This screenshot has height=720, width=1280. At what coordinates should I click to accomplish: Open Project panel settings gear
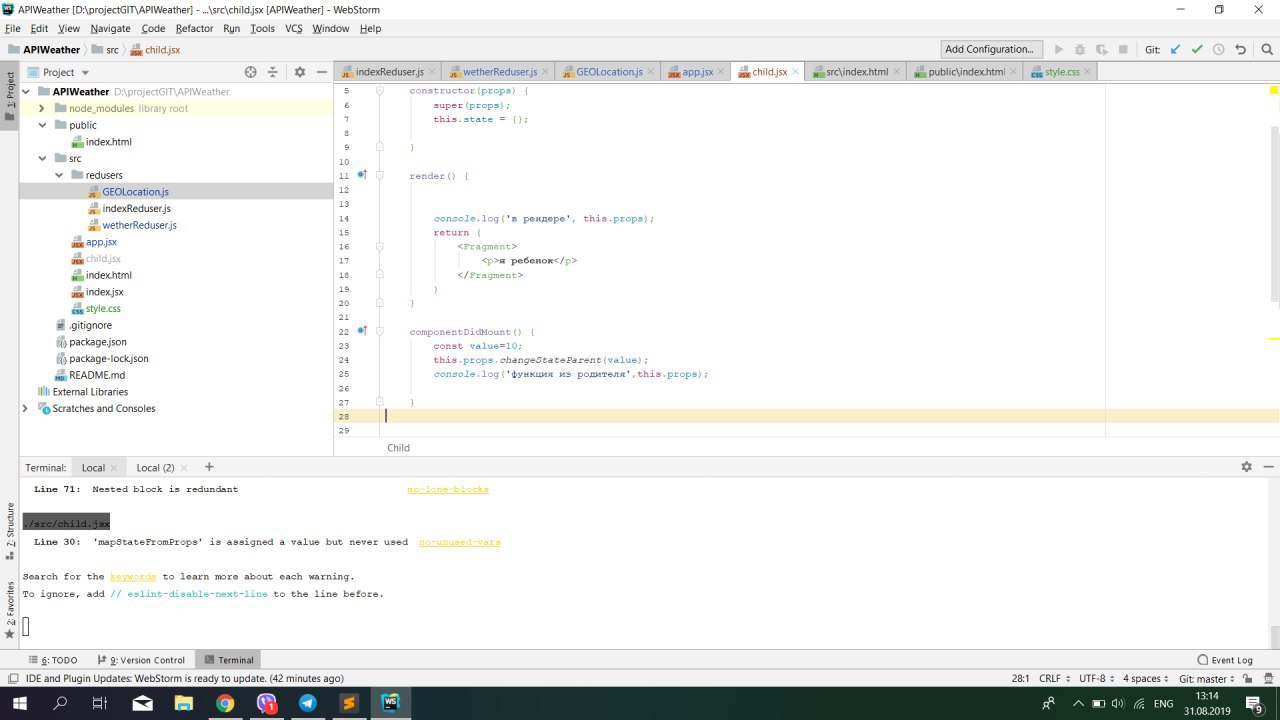[299, 72]
